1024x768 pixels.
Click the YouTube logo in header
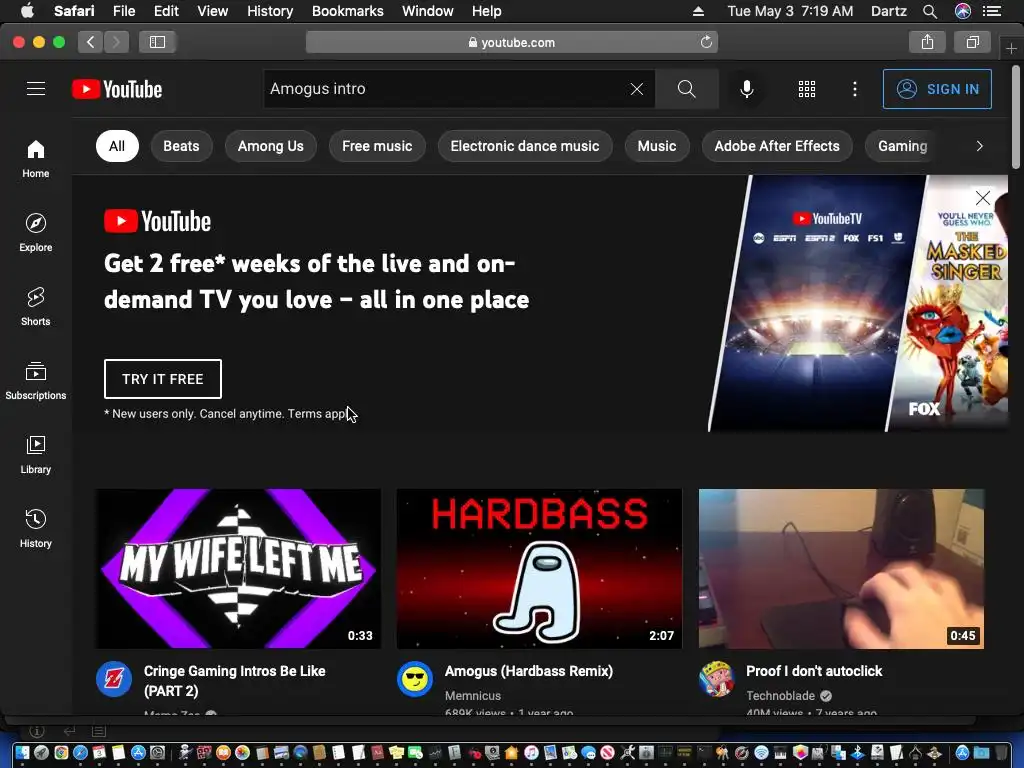[117, 89]
